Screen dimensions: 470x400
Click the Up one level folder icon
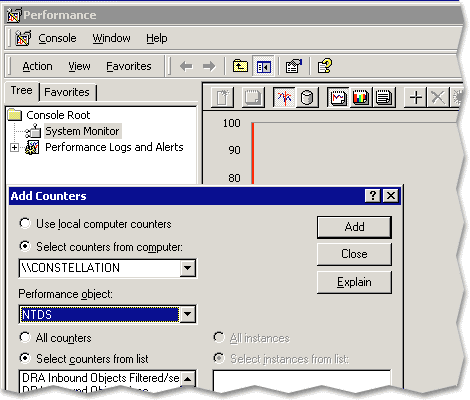pos(240,66)
